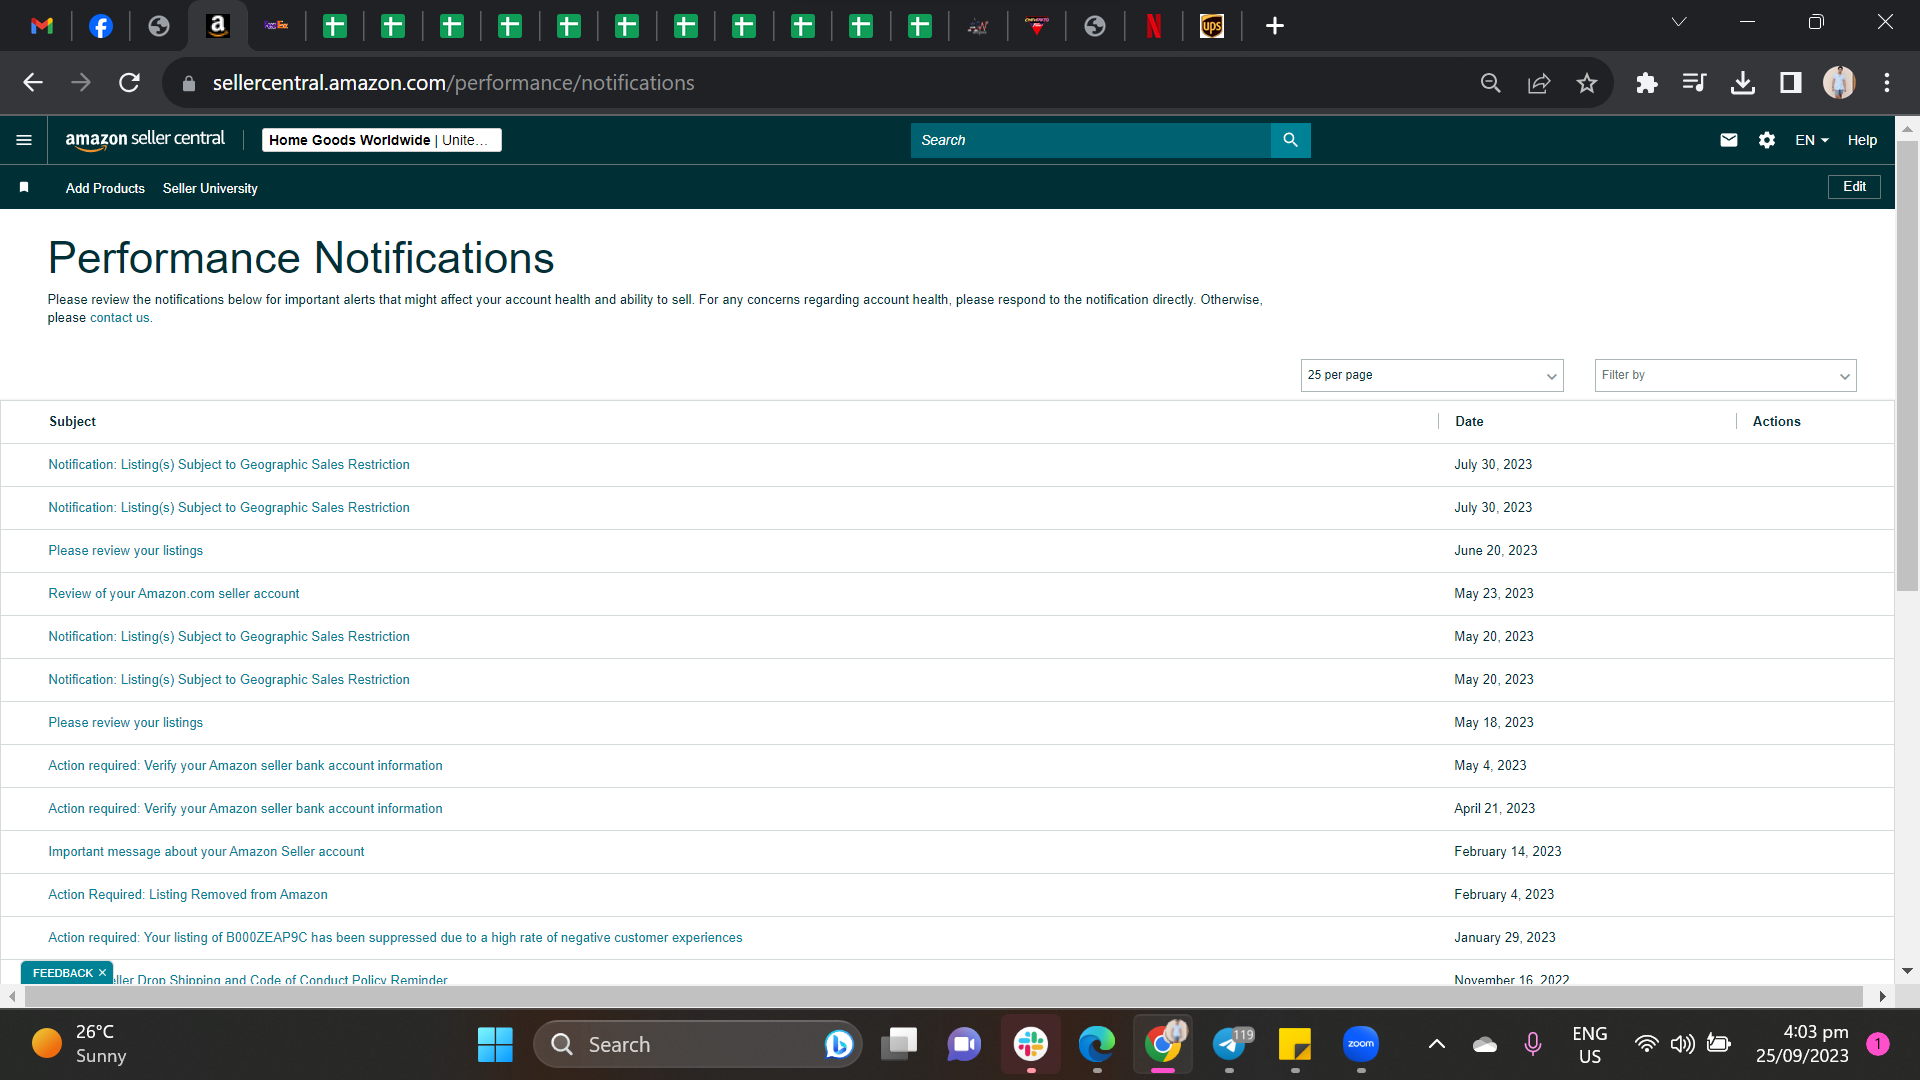Open the May 18 Please review your listings
The image size is (1920, 1080).
pyautogui.click(x=126, y=723)
